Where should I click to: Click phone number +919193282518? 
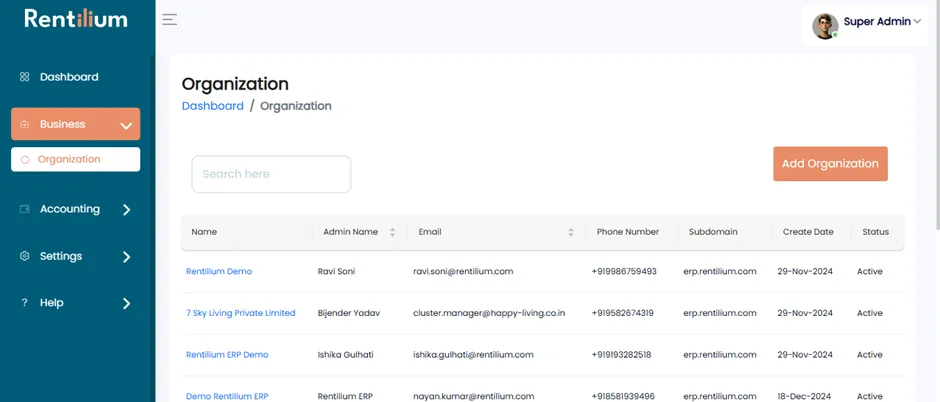(x=621, y=355)
